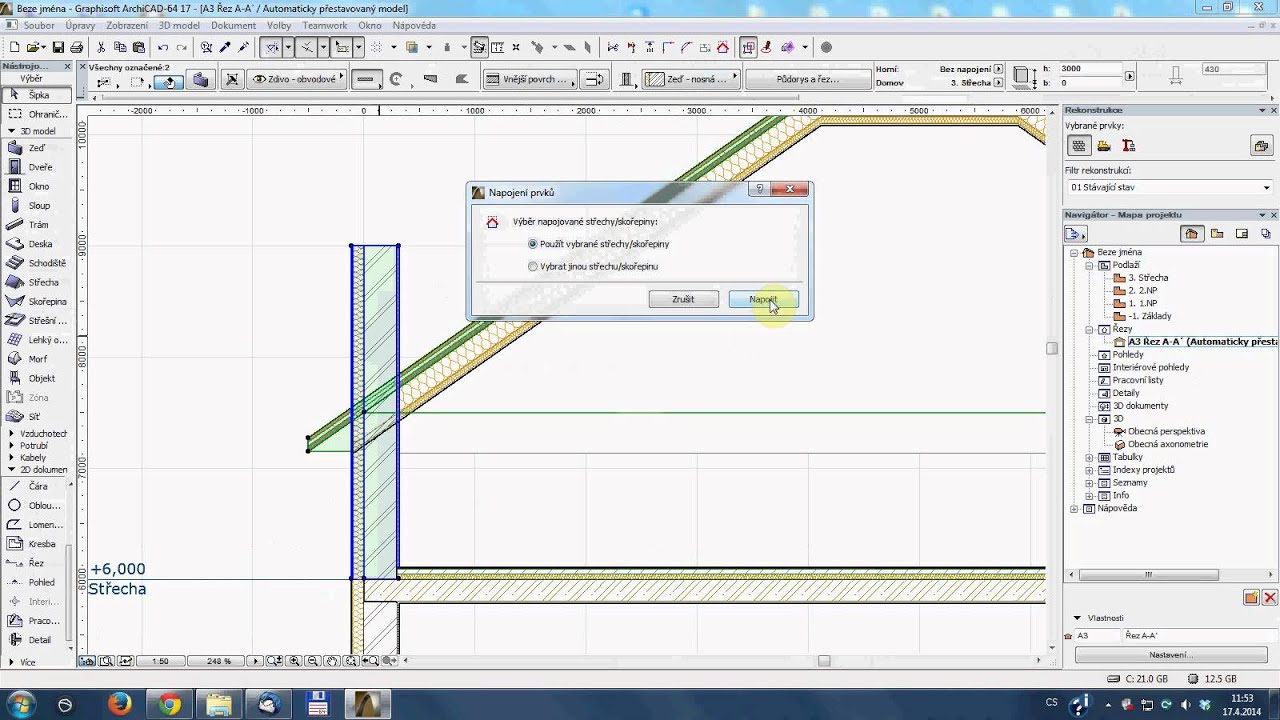1280x720 pixels.
Task: Click the Půdorys a řez... button
Action: tap(808, 79)
